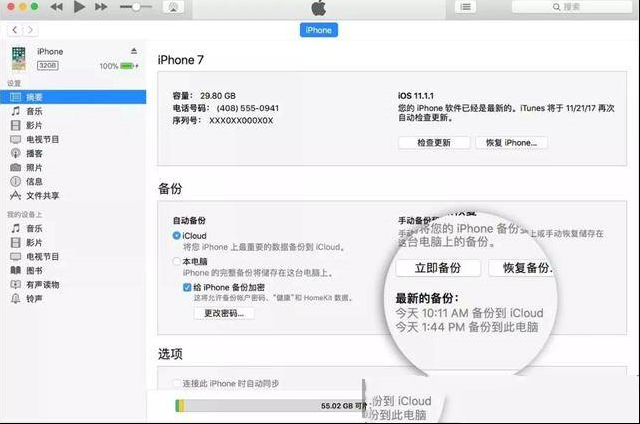Viewport: 640px width, 424px height.
Task: Toggle the 给 iPhone 备份加密 checkbox
Action: 187,287
